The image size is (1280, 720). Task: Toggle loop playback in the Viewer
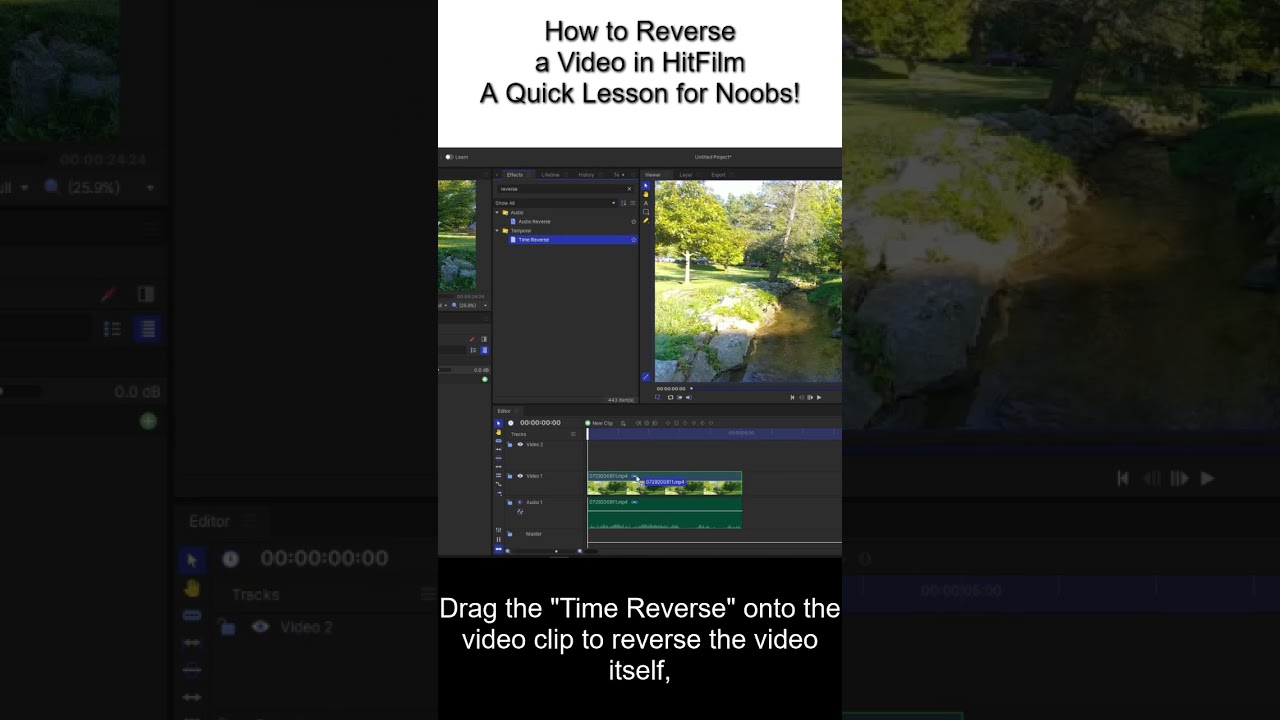(x=670, y=397)
